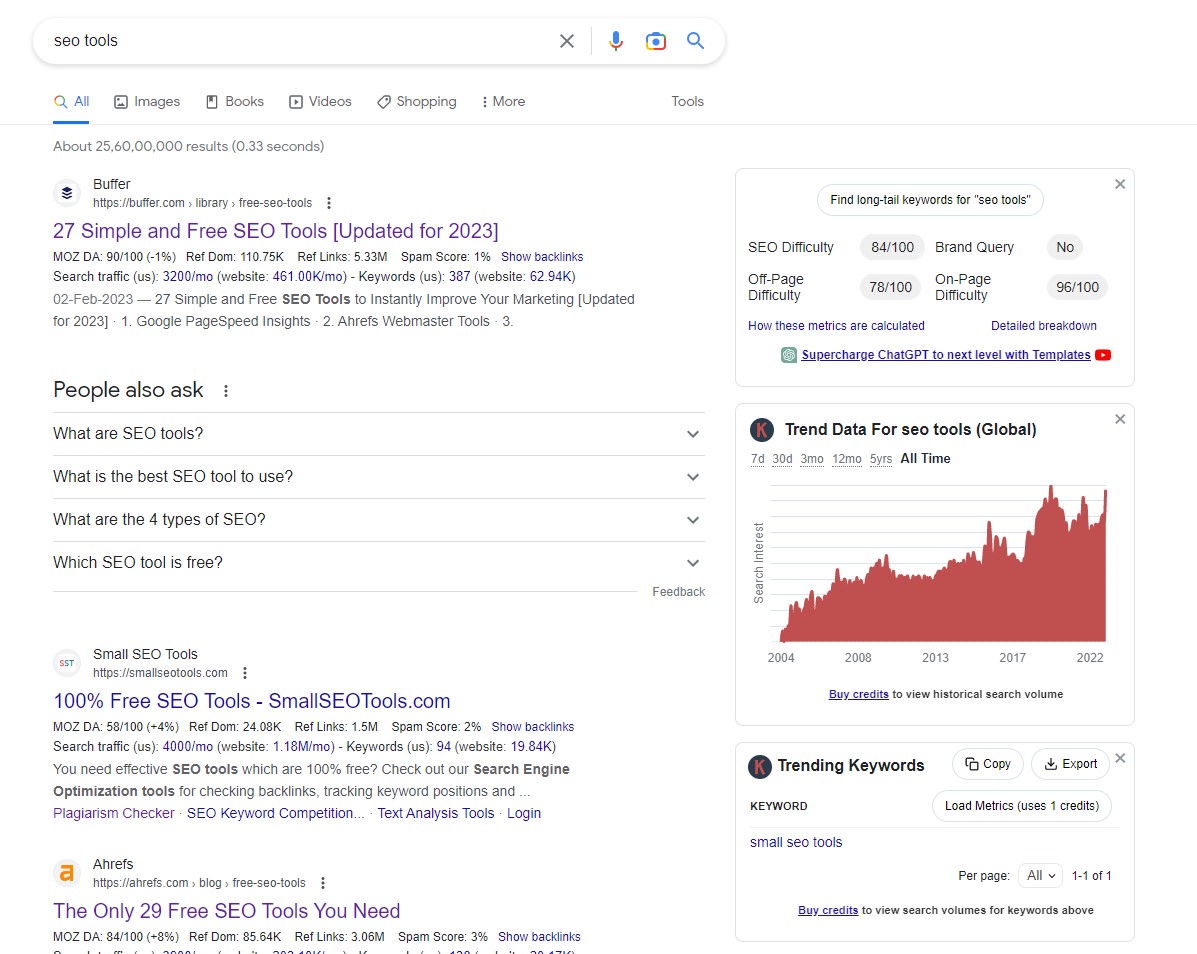The height and width of the screenshot is (954, 1197).
Task: Open the Per page 'All' dropdown
Action: 1041,875
